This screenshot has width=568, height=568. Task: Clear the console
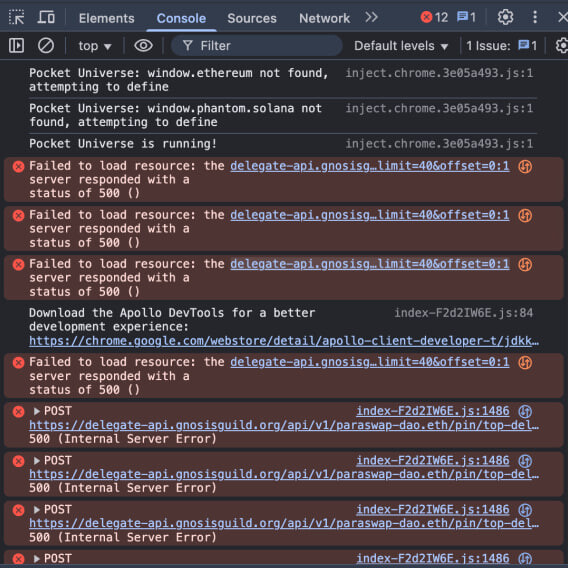(46, 46)
